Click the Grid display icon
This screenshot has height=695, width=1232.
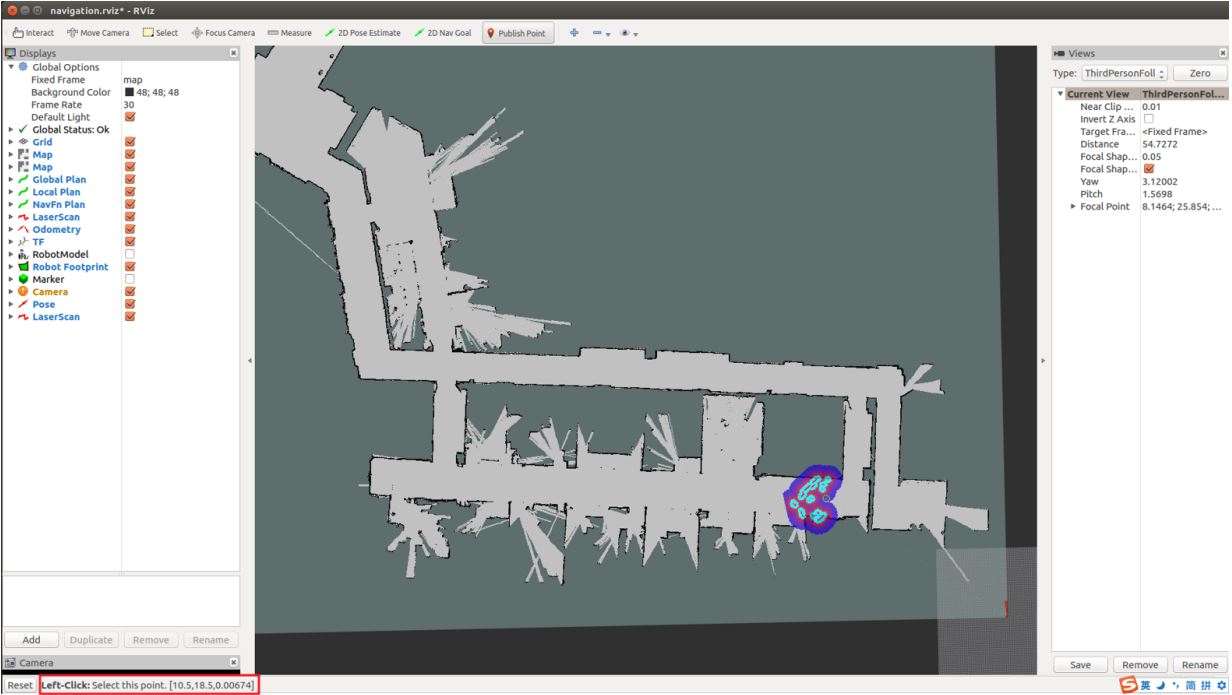25,142
